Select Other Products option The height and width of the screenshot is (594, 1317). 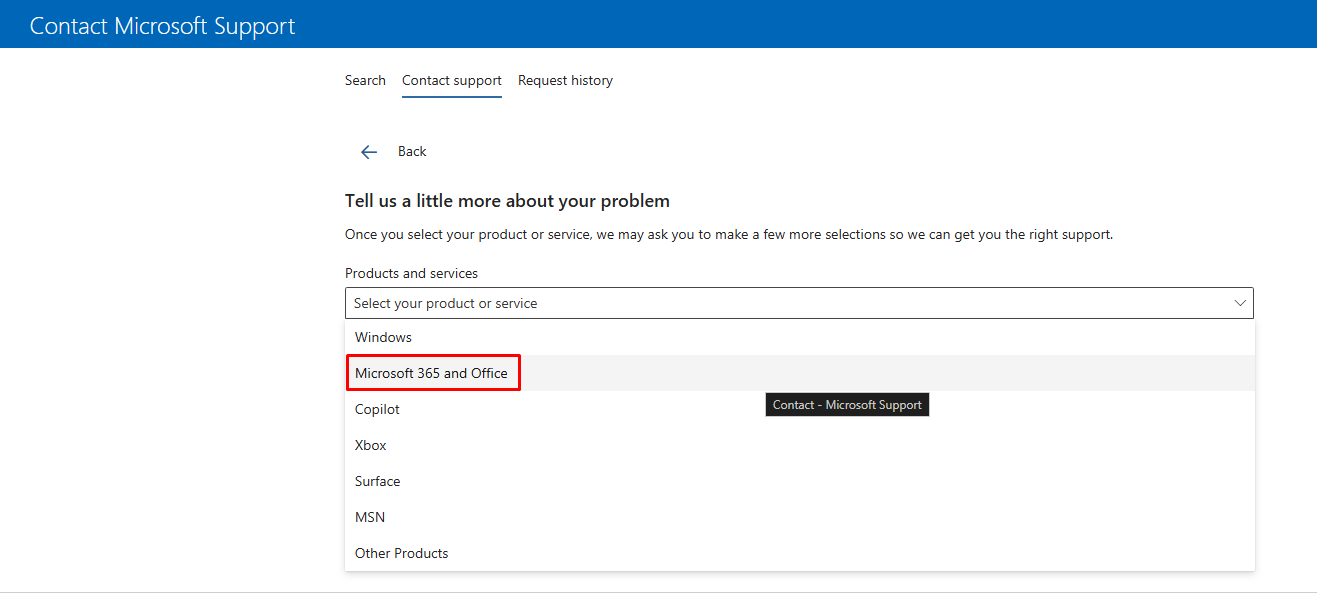pyautogui.click(x=800, y=553)
